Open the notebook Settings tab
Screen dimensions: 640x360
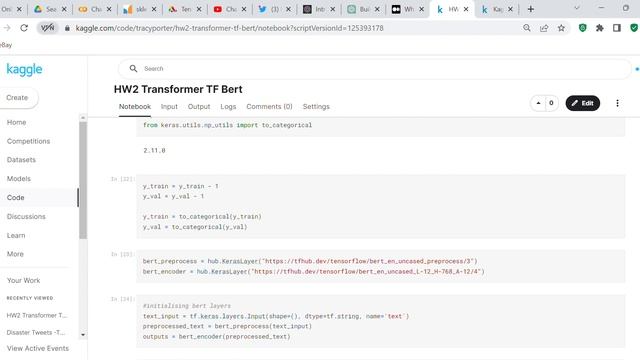pyautogui.click(x=316, y=107)
